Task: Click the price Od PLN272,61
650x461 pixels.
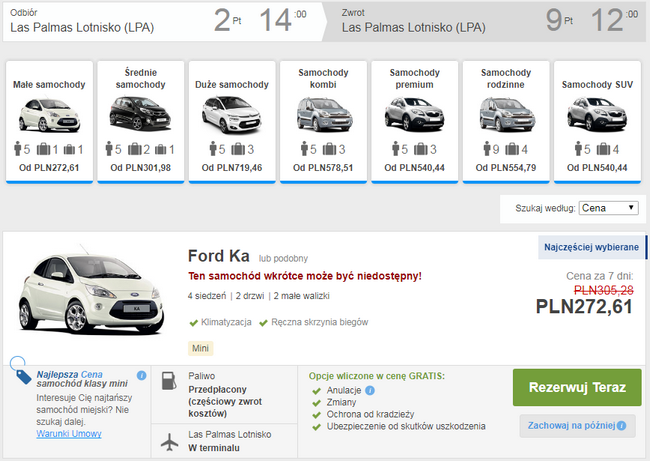Action: [49, 168]
